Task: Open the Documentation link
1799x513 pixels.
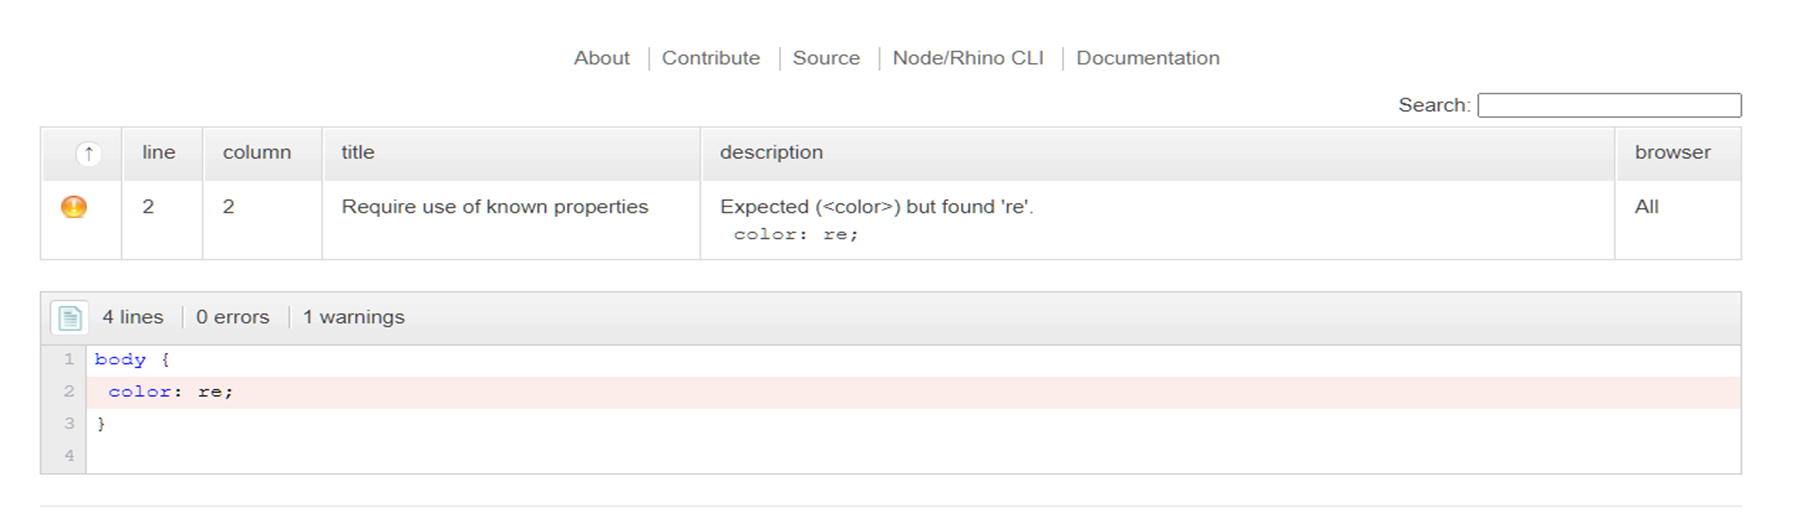Action: (1147, 58)
